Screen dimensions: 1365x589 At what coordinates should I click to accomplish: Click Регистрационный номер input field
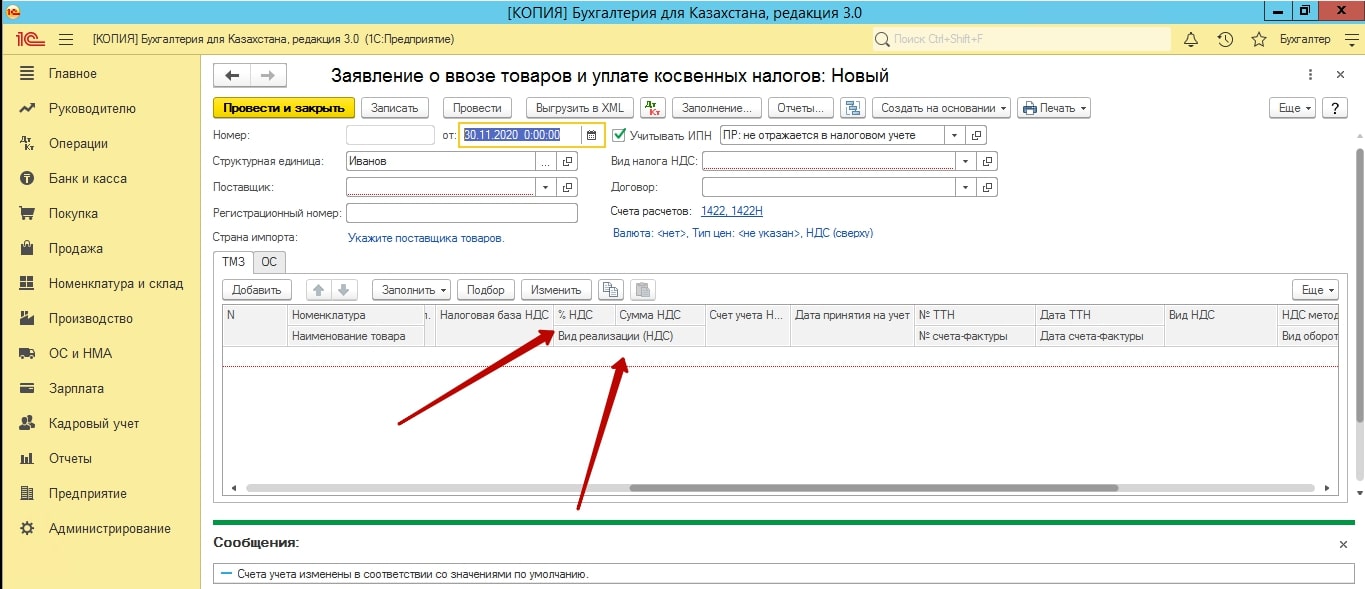[x=462, y=213]
